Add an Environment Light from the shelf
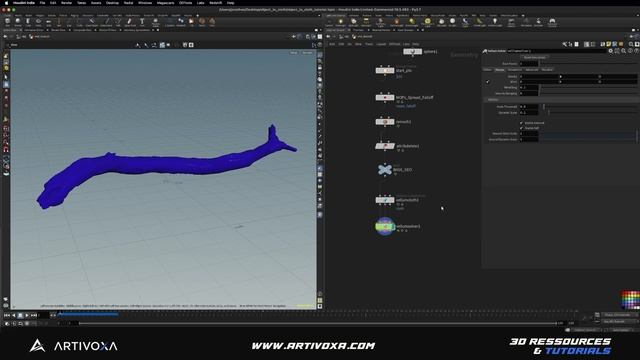This screenshot has width=640, height=360. (x=427, y=22)
